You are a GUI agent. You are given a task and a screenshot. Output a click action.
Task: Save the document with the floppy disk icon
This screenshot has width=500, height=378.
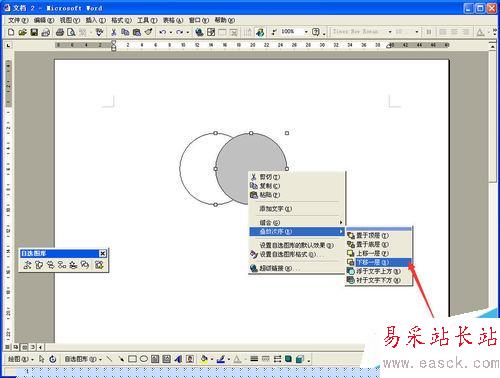[34, 32]
